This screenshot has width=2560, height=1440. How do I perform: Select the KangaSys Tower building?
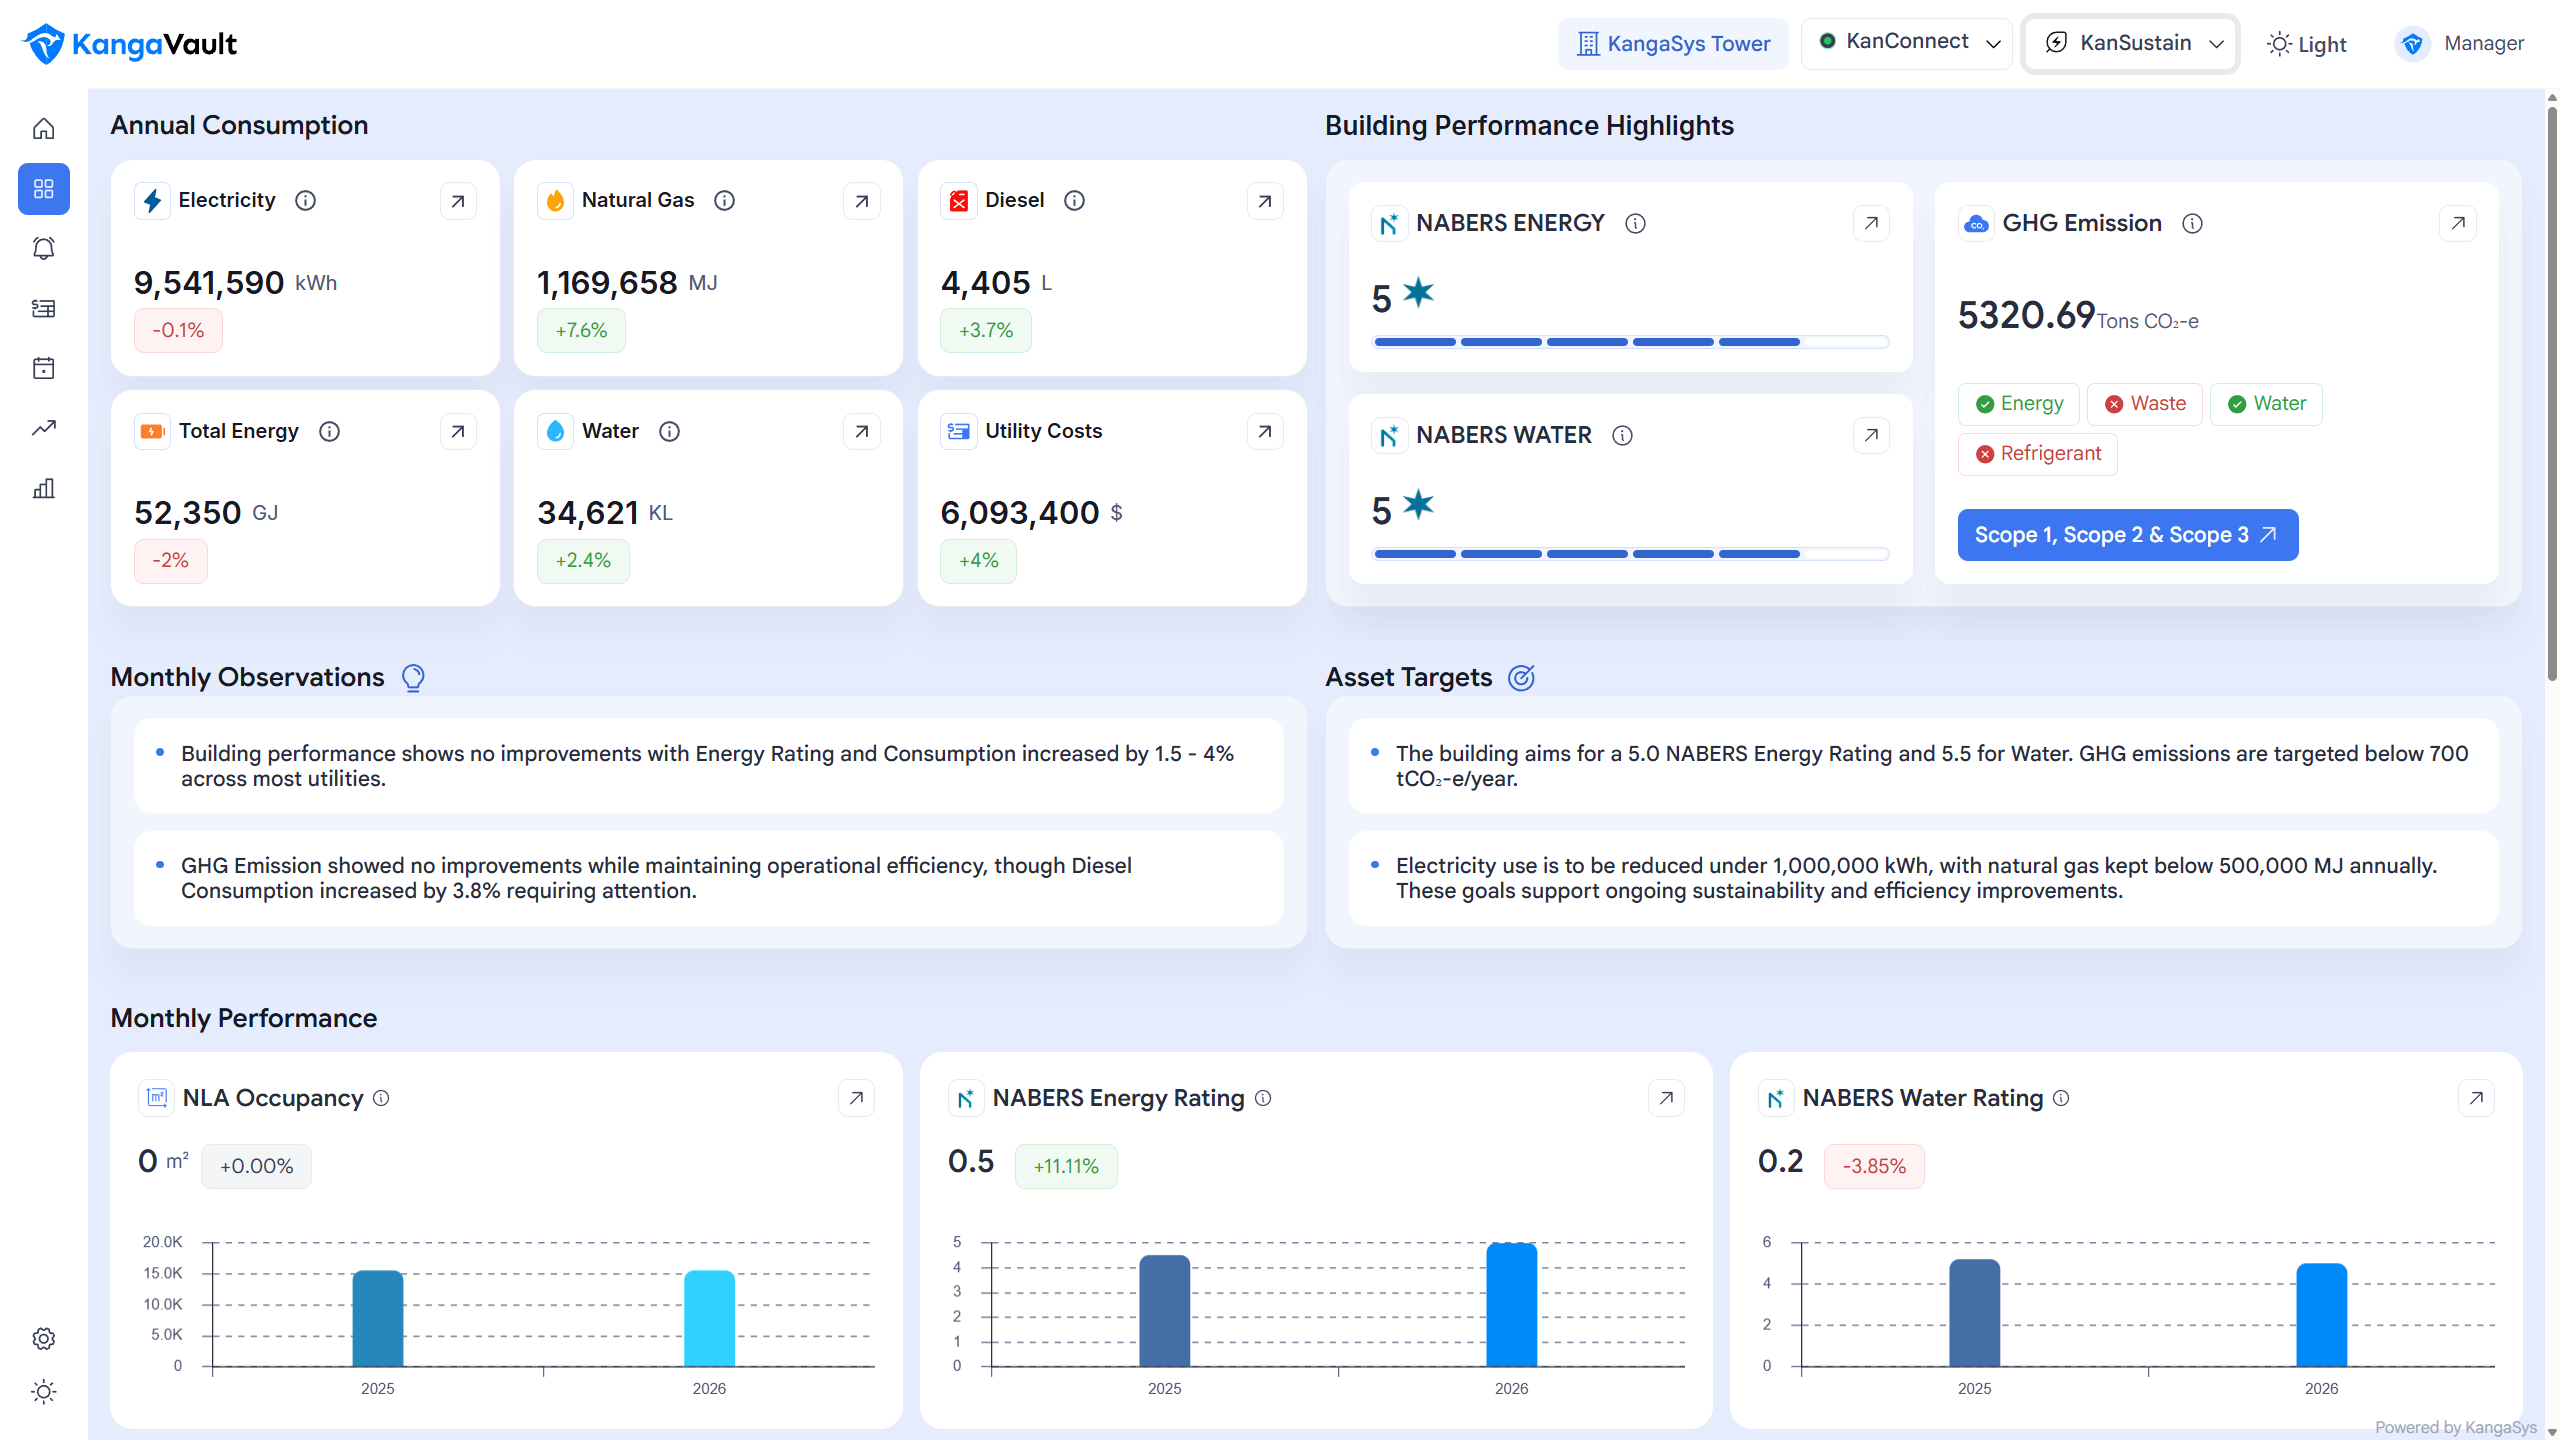(1673, 44)
